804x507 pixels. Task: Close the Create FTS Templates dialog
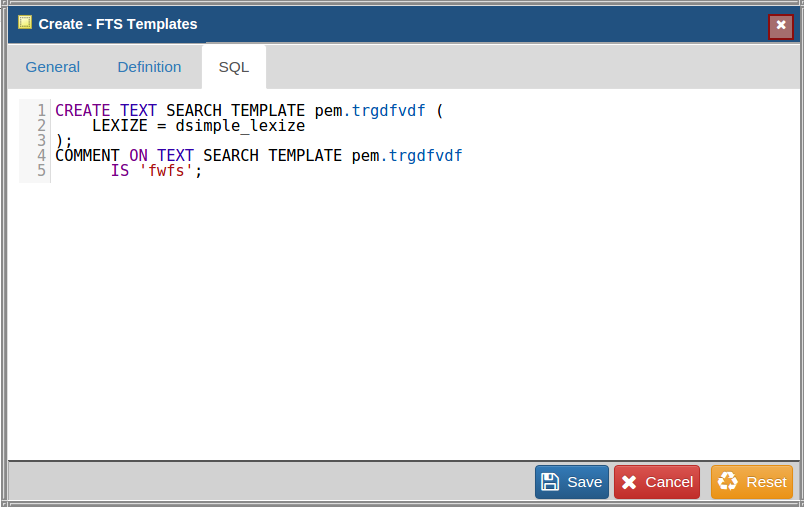[781, 26]
